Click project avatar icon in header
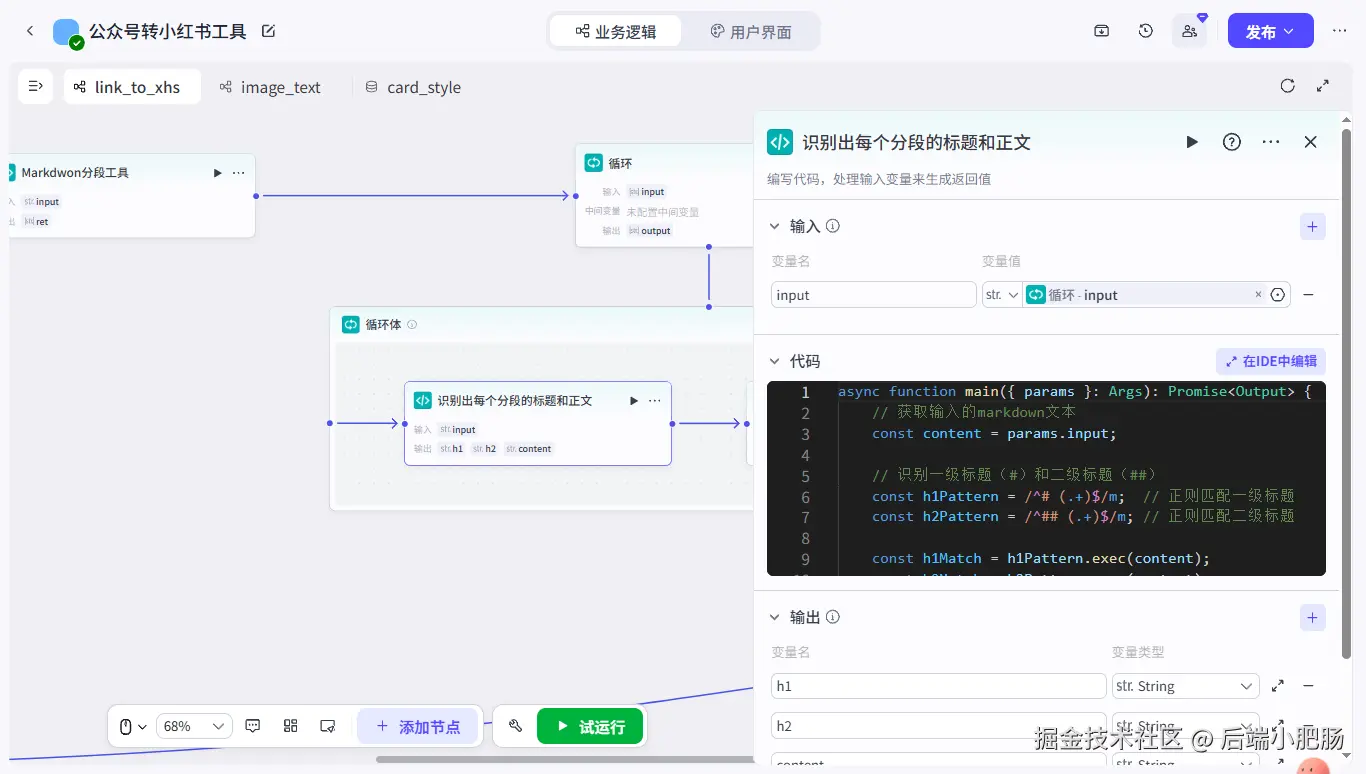 click(x=67, y=32)
